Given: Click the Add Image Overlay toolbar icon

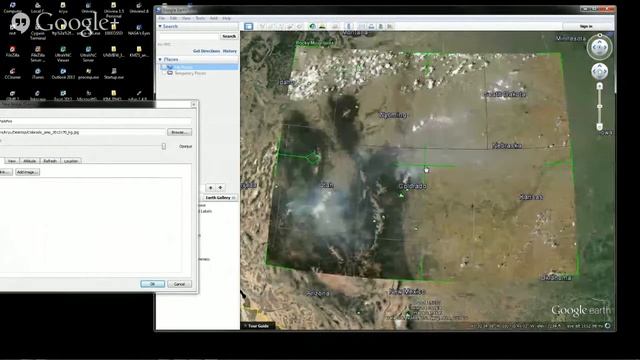Looking at the screenshot, I should pyautogui.click(x=290, y=26).
